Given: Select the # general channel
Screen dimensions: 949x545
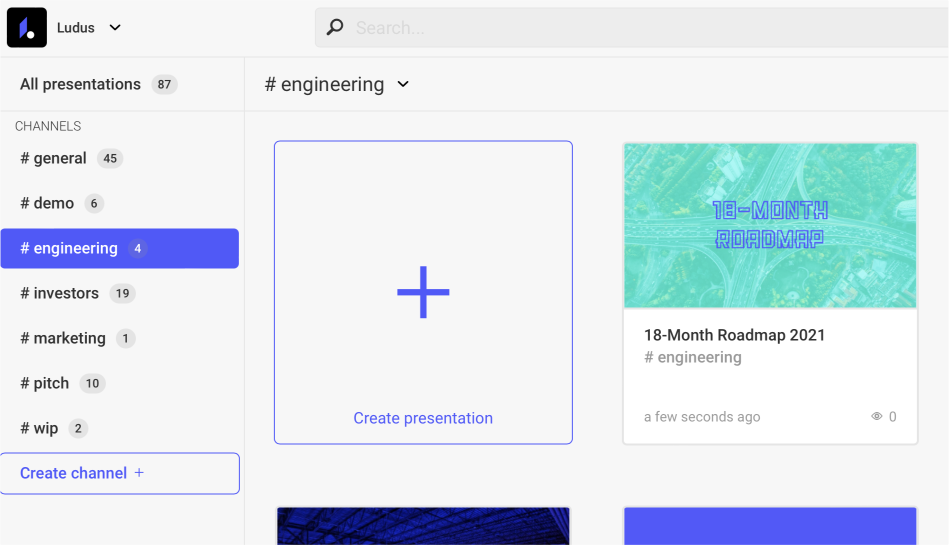Looking at the screenshot, I should click(54, 158).
